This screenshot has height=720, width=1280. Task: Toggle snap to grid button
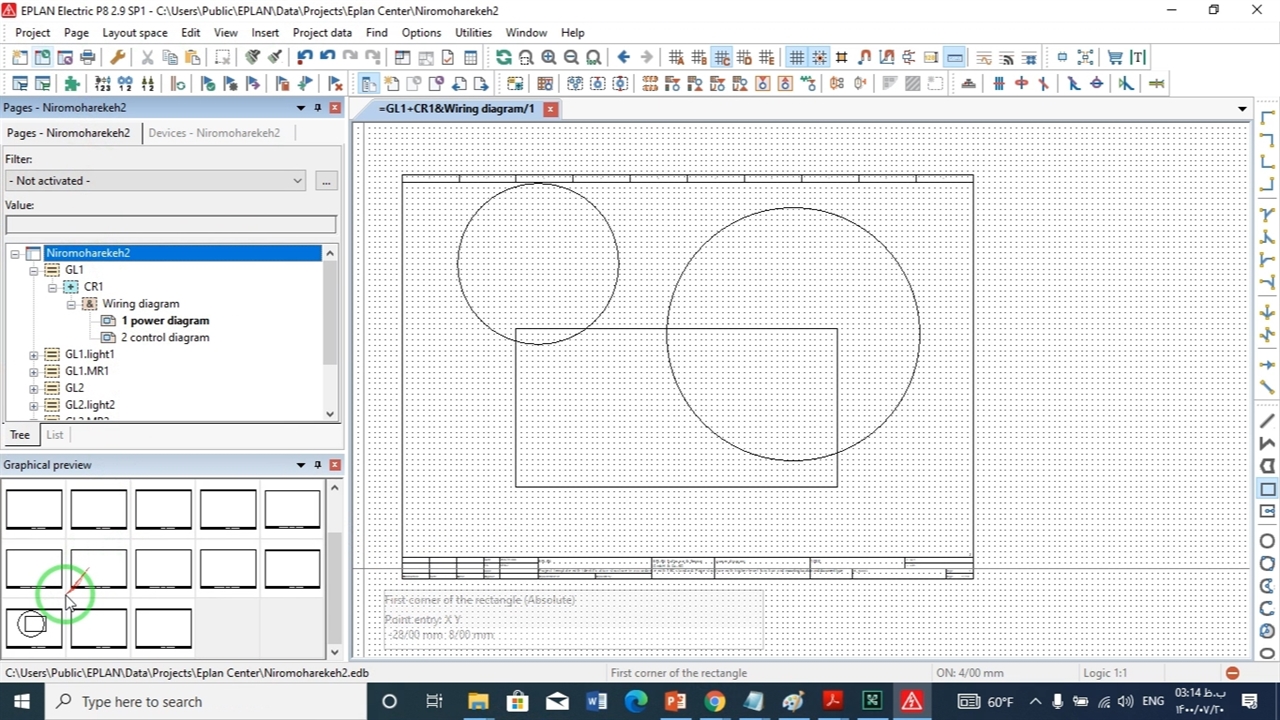pyautogui.click(x=819, y=58)
